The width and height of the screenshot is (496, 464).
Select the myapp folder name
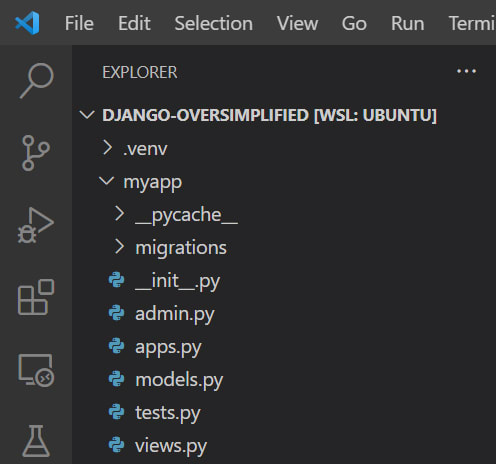153,183
